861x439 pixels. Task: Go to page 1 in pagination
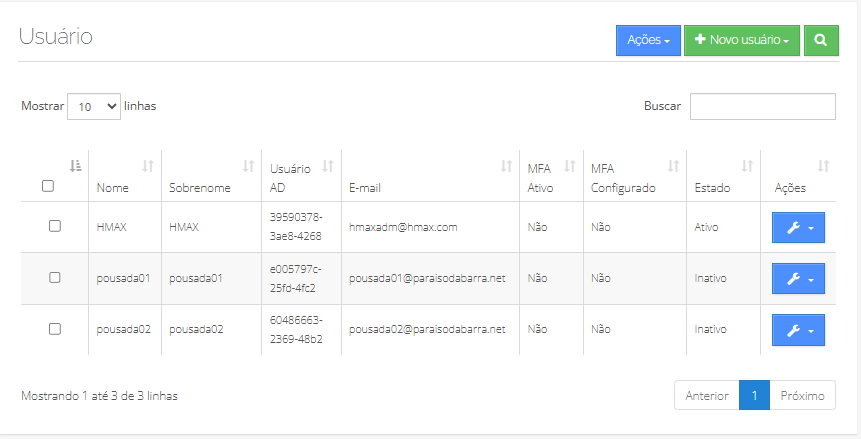754,395
